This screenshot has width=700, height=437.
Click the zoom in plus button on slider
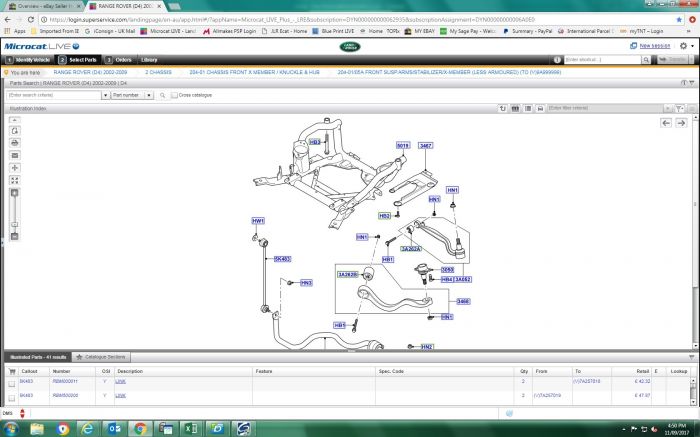pos(14,193)
